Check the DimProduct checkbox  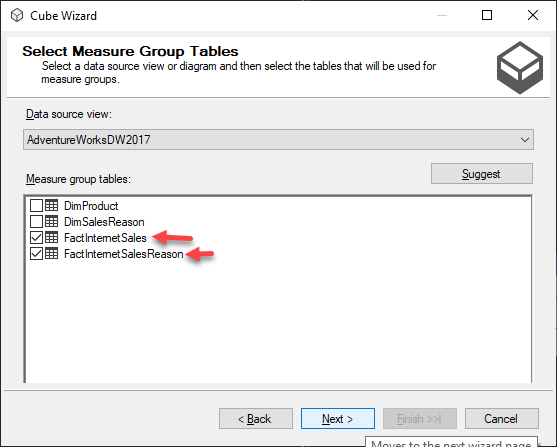point(36,205)
